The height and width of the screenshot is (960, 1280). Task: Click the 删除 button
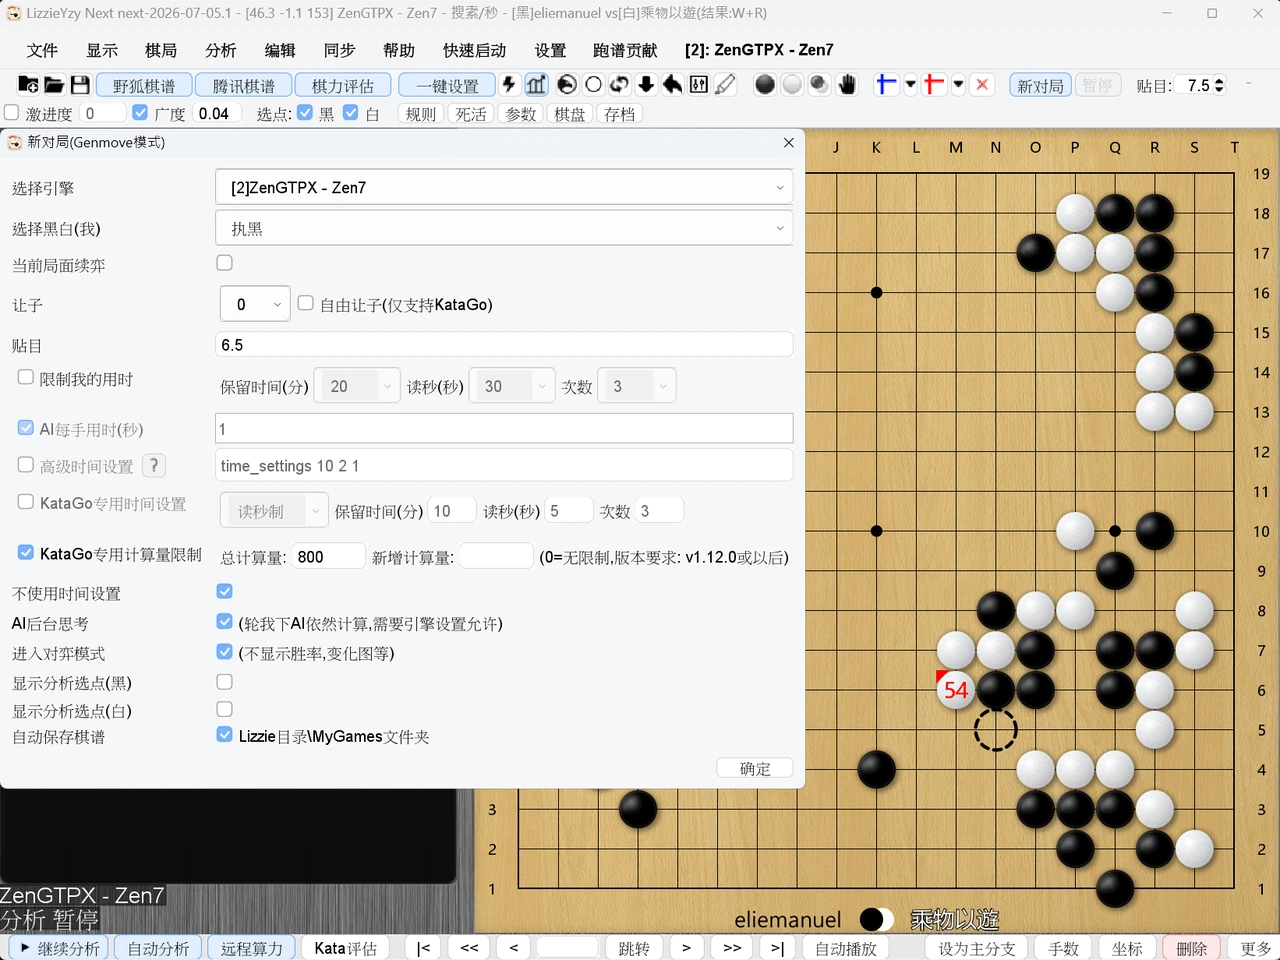[x=1192, y=948]
